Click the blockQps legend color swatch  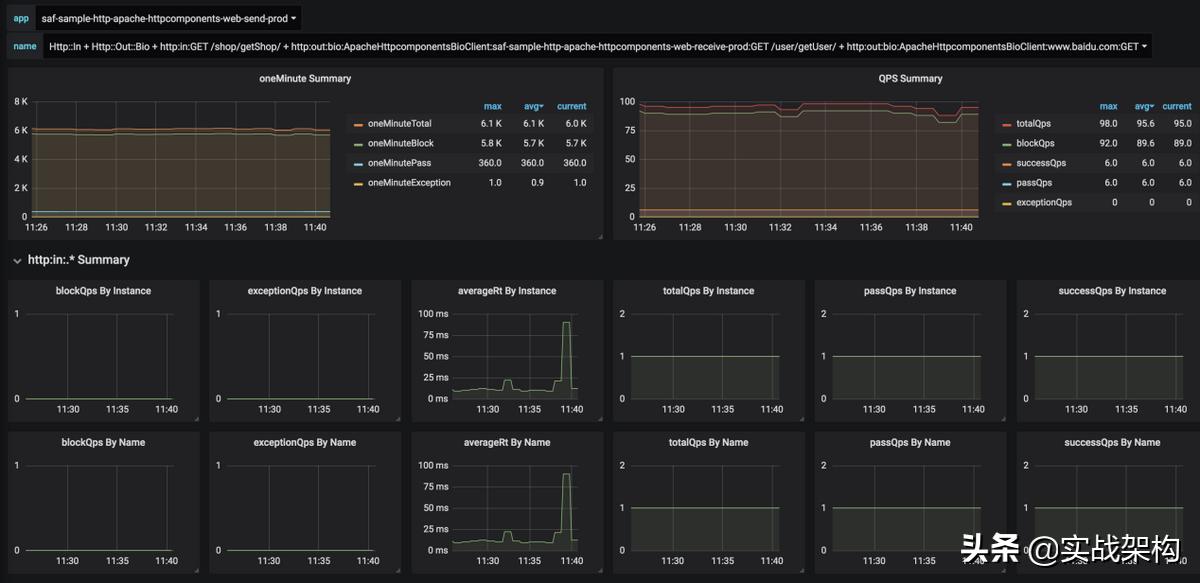point(1007,144)
